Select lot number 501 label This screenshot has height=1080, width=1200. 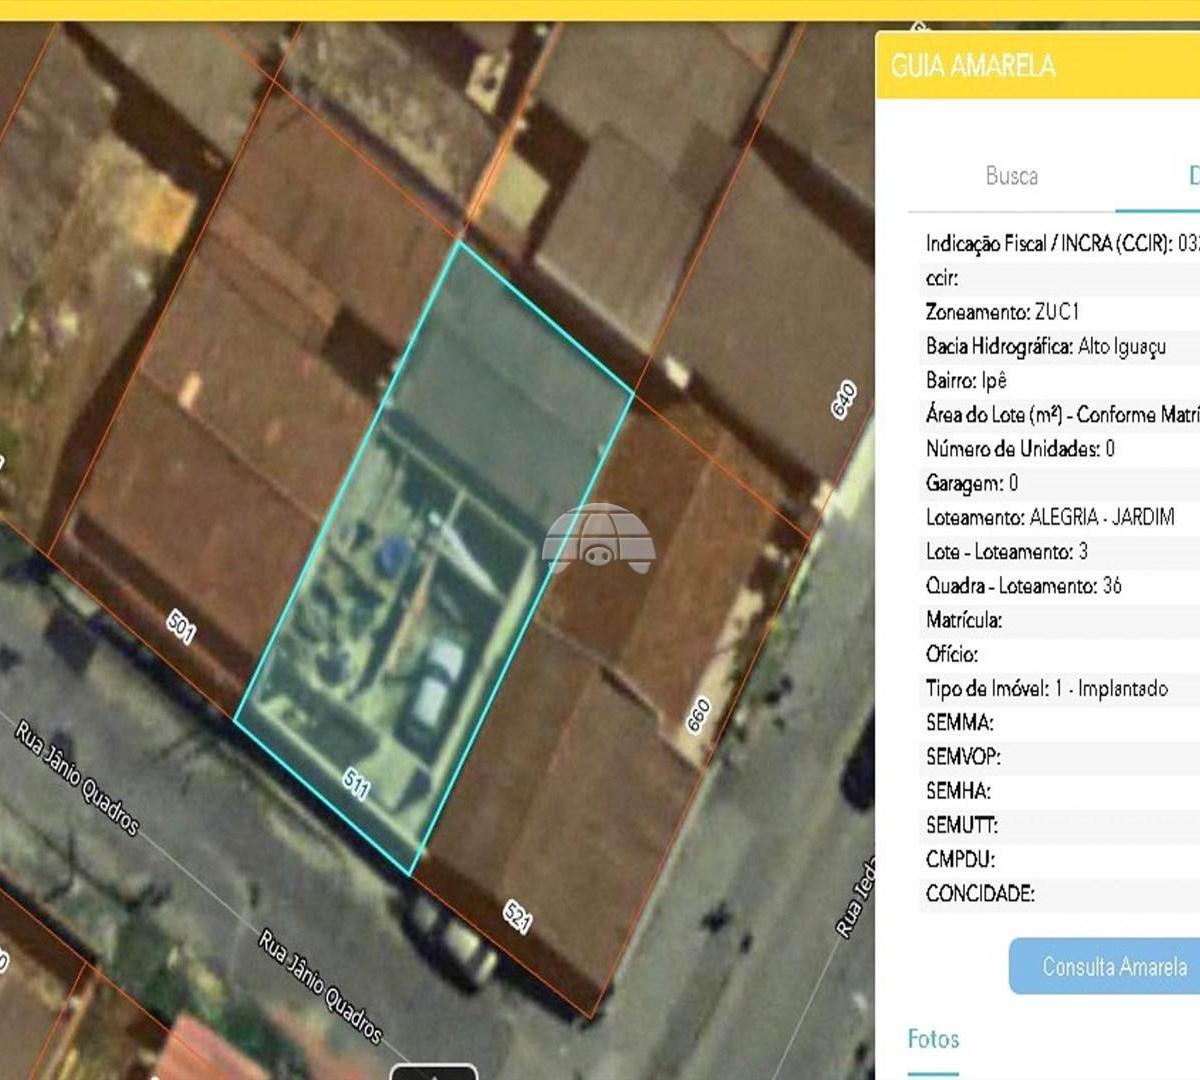coord(181,627)
